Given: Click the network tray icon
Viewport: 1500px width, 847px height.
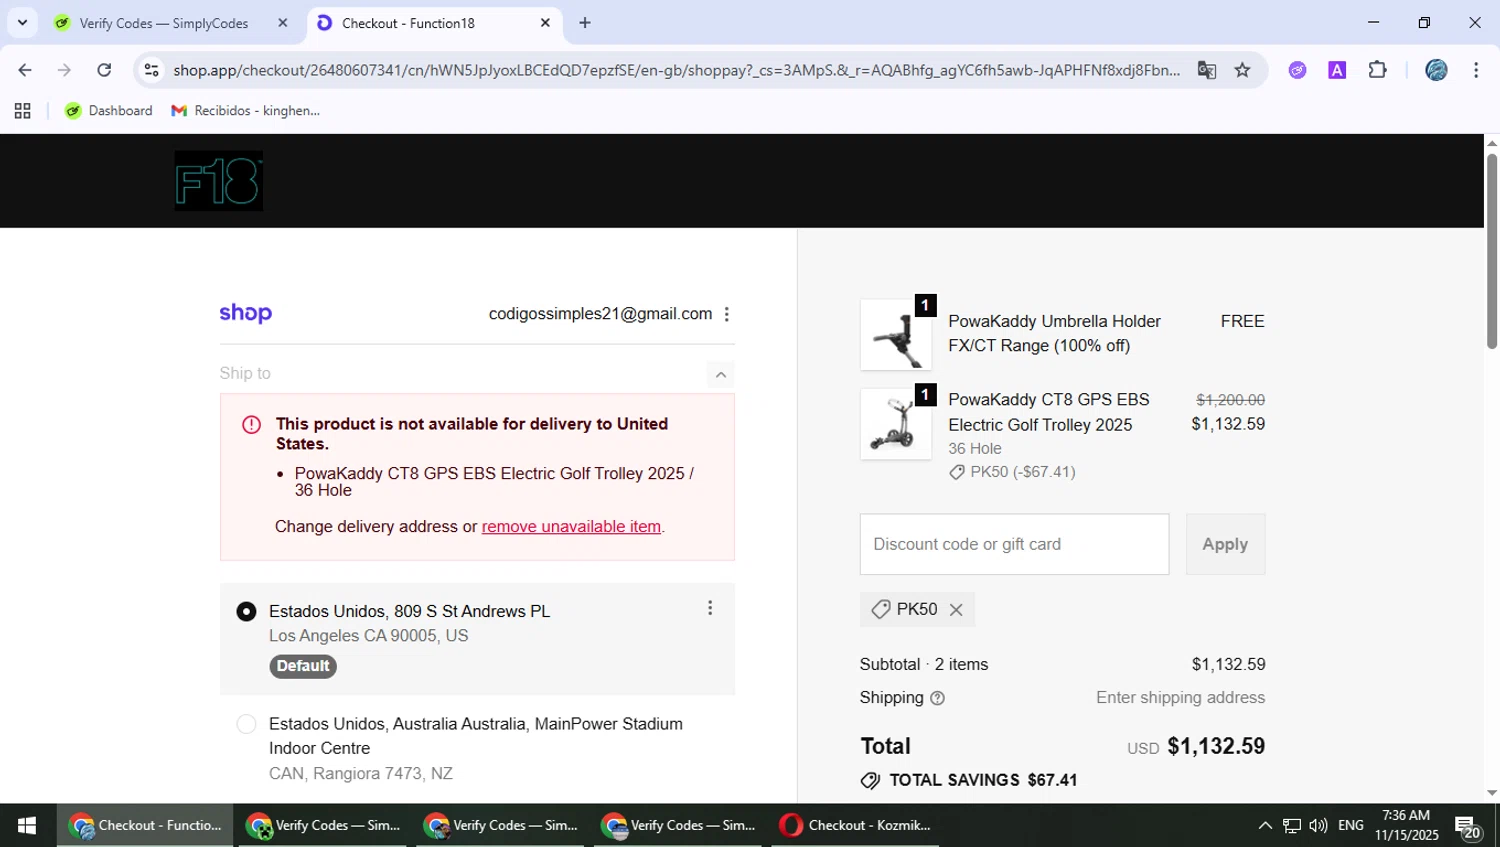Looking at the screenshot, I should [1292, 826].
